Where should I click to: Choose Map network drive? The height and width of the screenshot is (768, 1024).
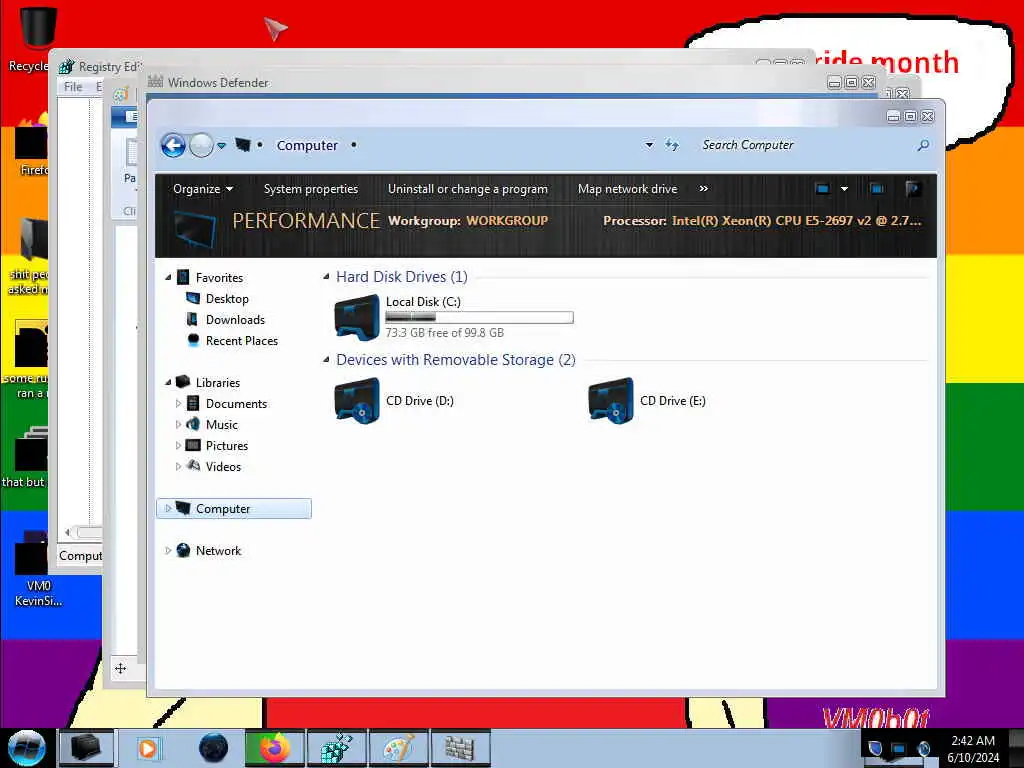[x=628, y=189]
